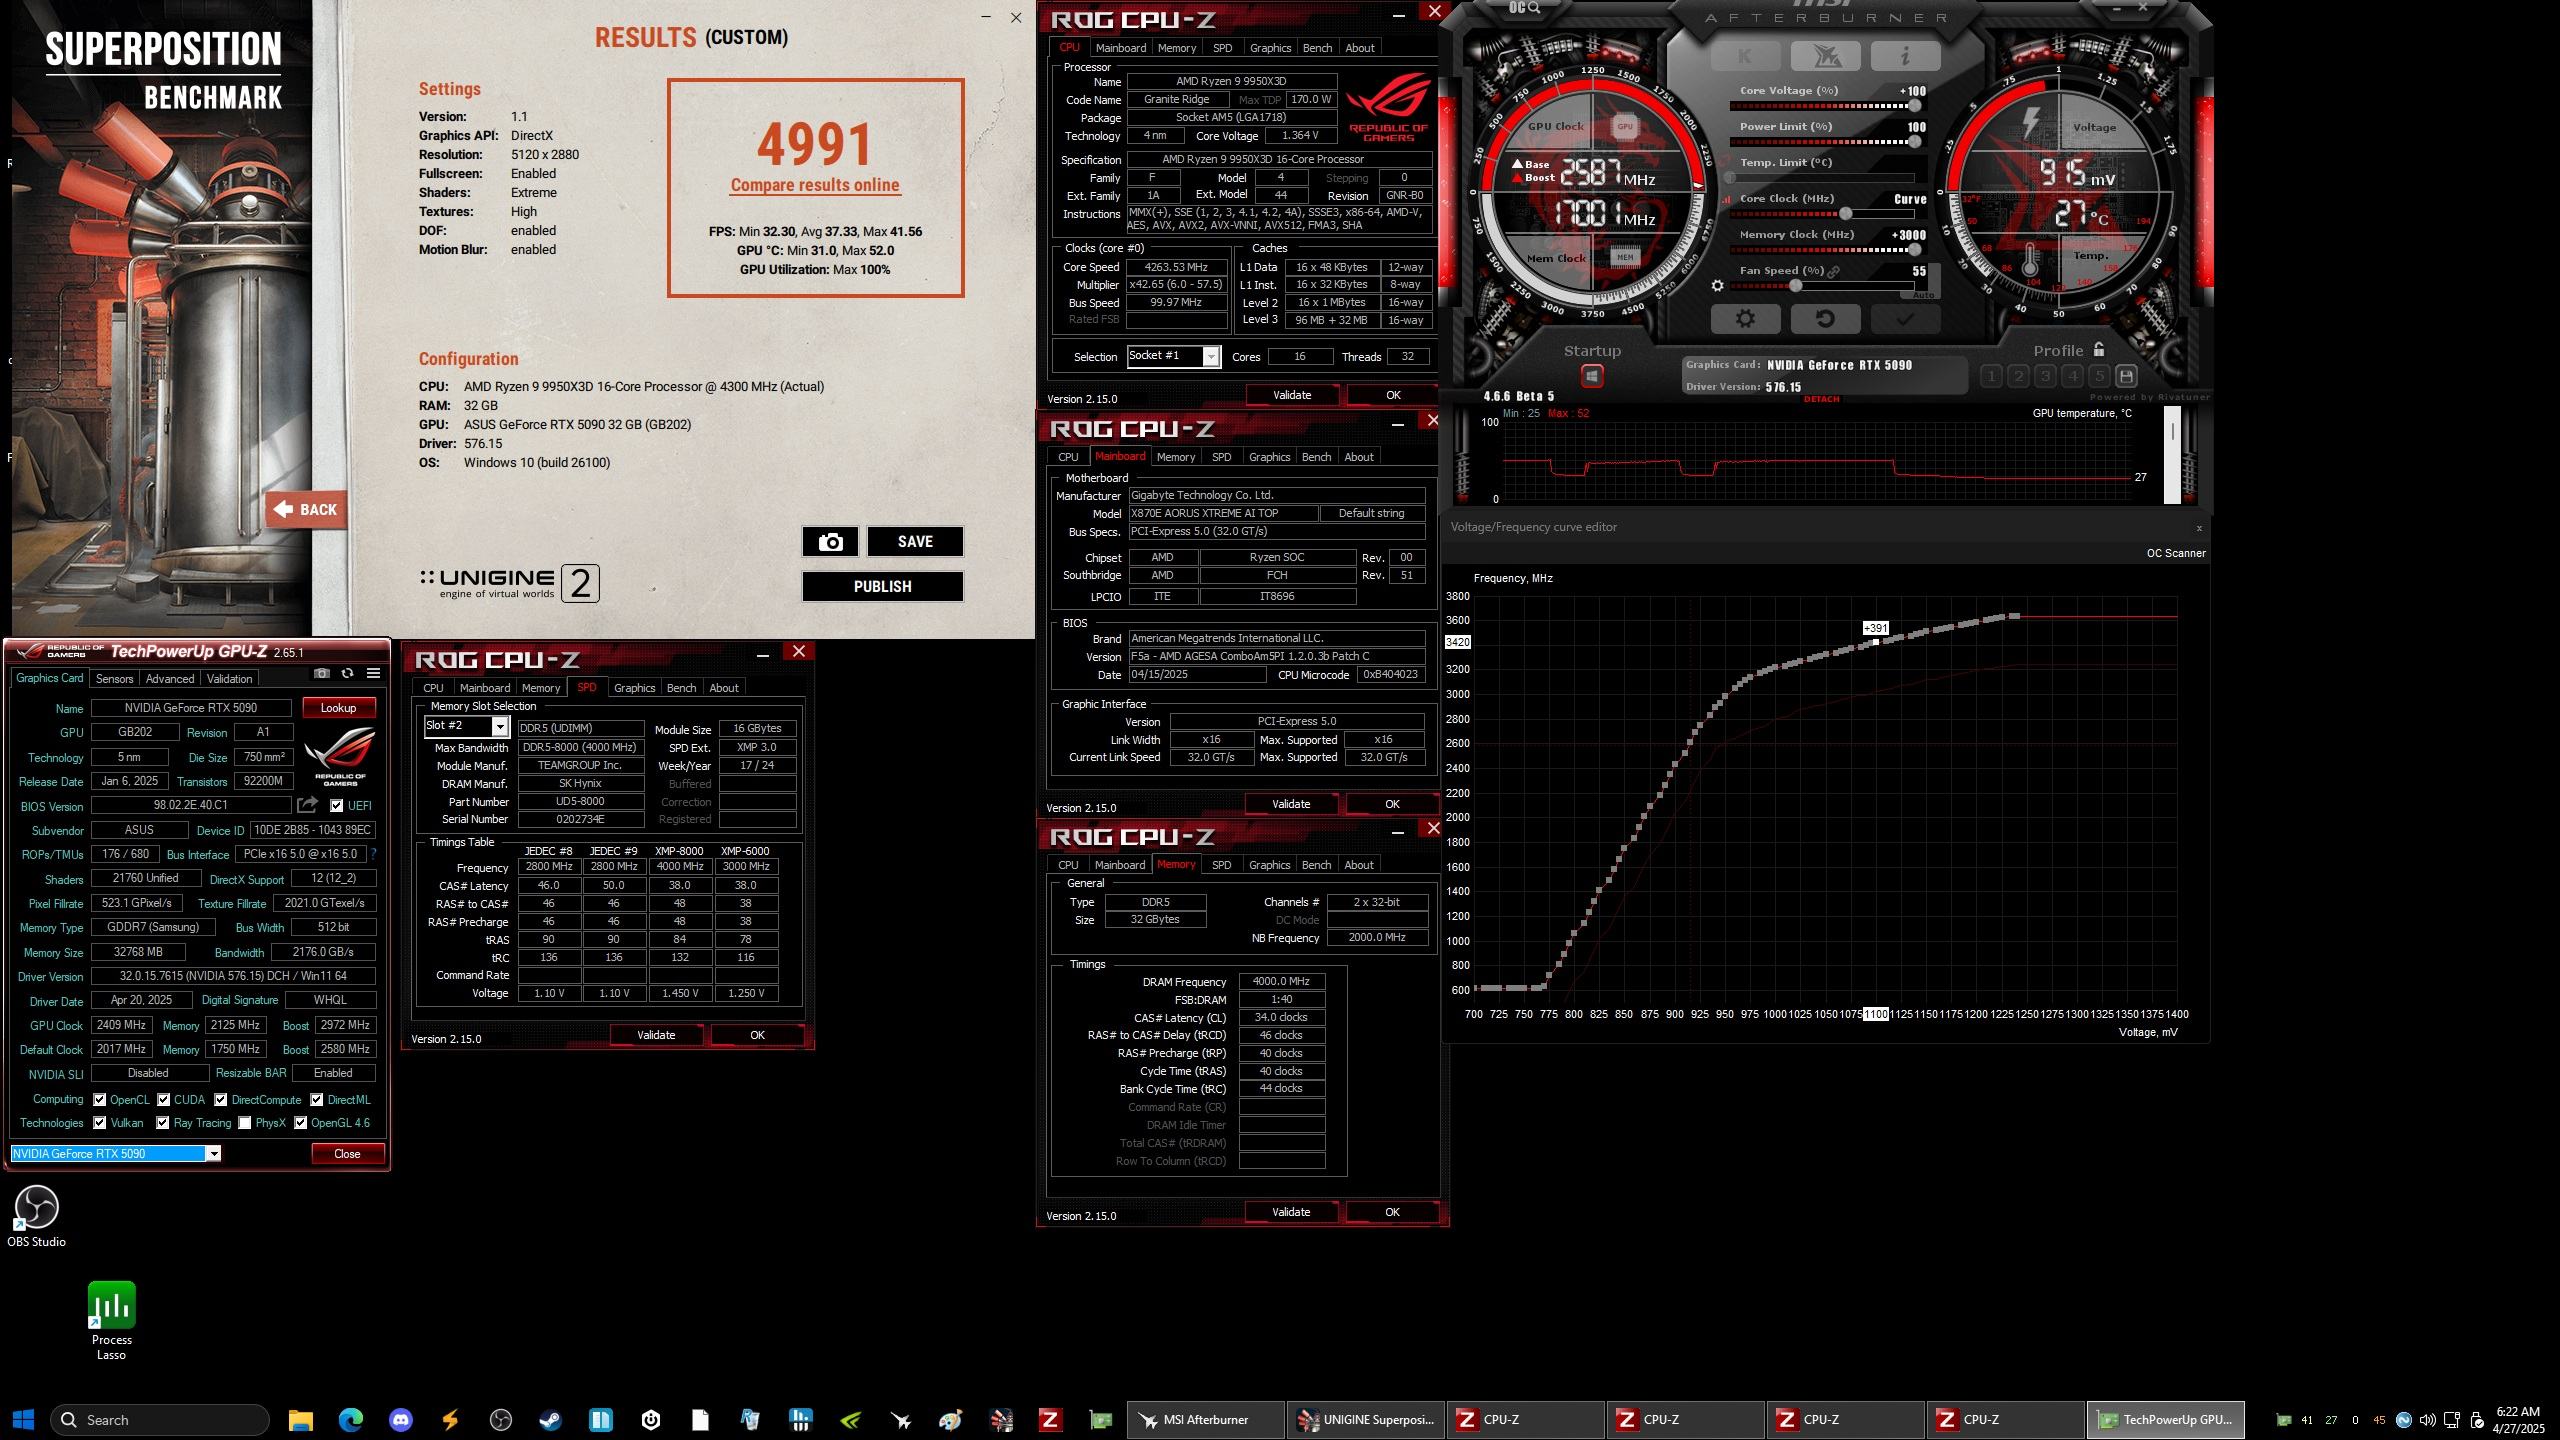This screenshot has height=1440, width=2560.
Task: Click the Afterburner info 'i' button
Action: 1904,57
